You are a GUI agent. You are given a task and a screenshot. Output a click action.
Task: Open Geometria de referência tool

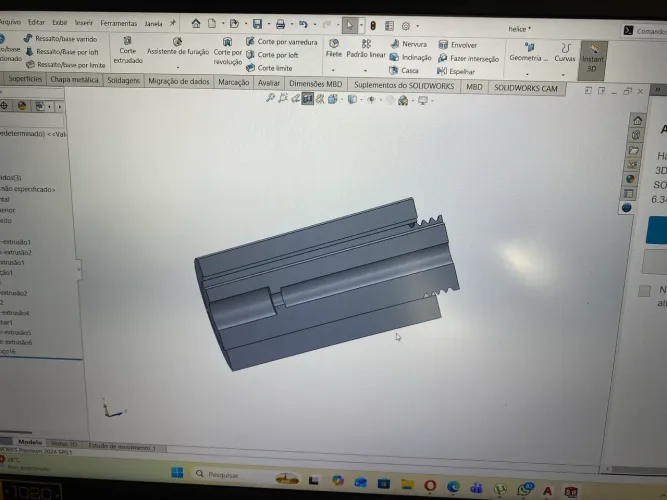point(529,52)
